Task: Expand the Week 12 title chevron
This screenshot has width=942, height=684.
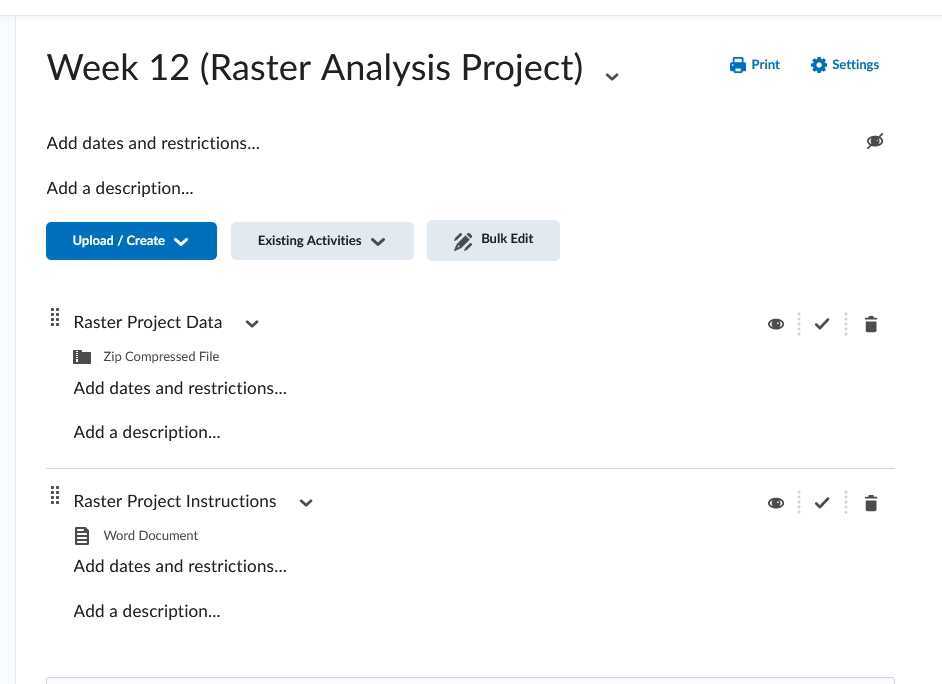Action: coord(611,76)
